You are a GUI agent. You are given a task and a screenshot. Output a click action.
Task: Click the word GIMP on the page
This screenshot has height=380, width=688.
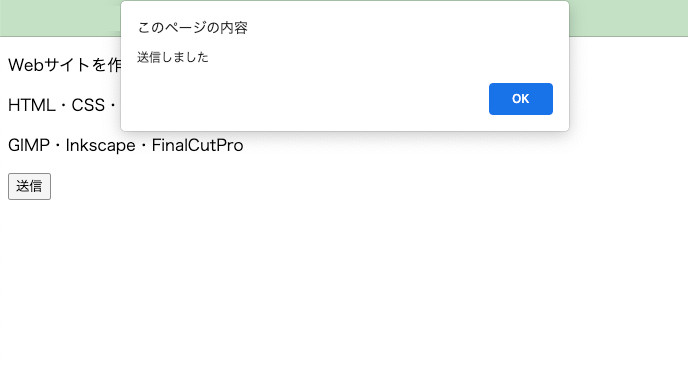29,145
